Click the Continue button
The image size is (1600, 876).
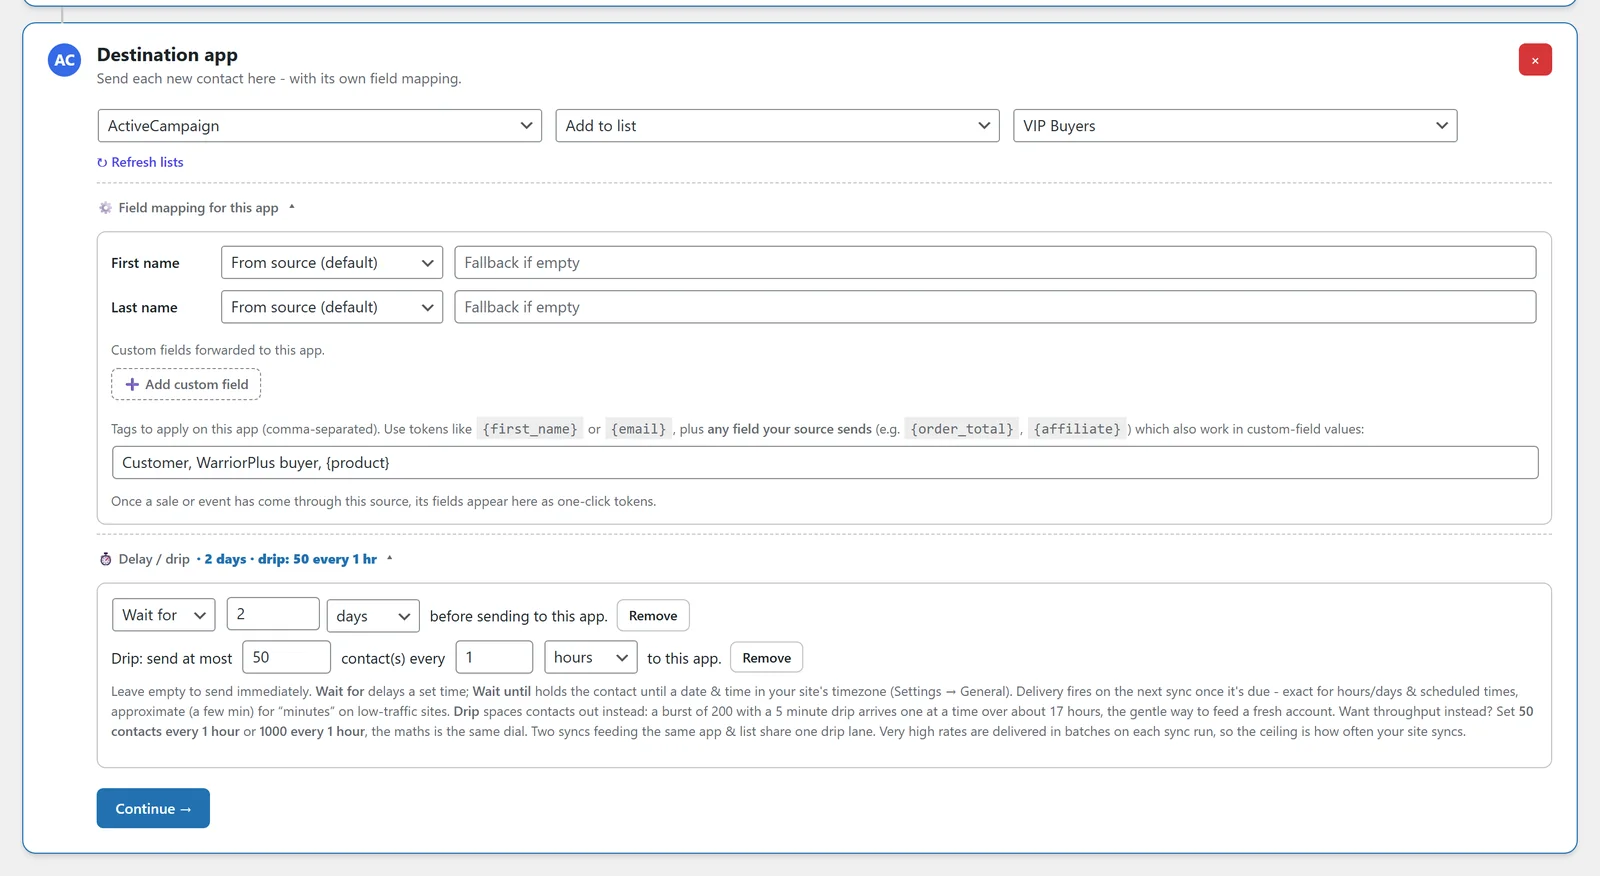[x=153, y=809]
